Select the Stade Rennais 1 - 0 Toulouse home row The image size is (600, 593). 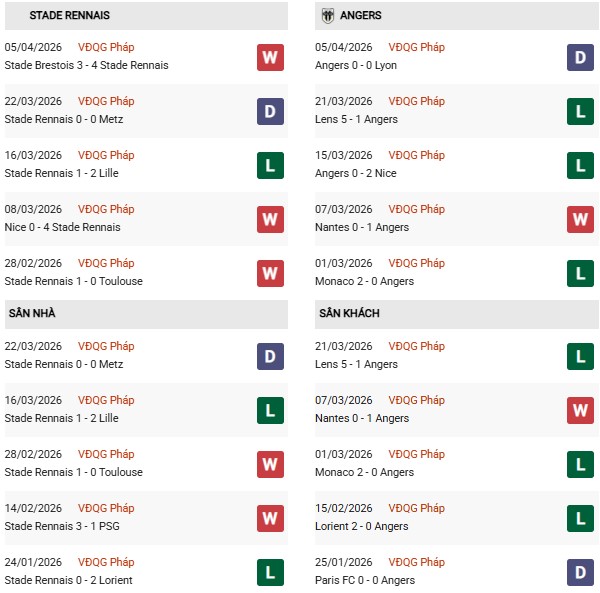pyautogui.click(x=74, y=472)
